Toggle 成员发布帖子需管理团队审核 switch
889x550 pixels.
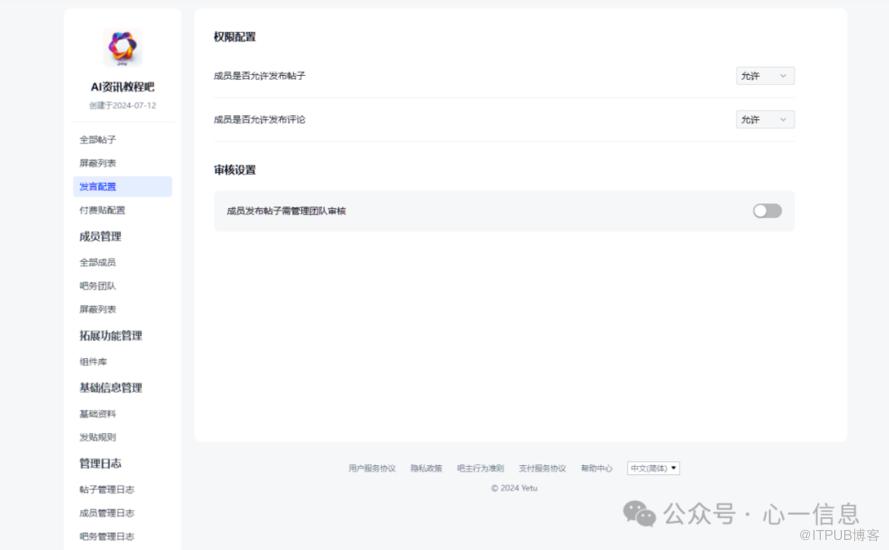click(x=767, y=211)
